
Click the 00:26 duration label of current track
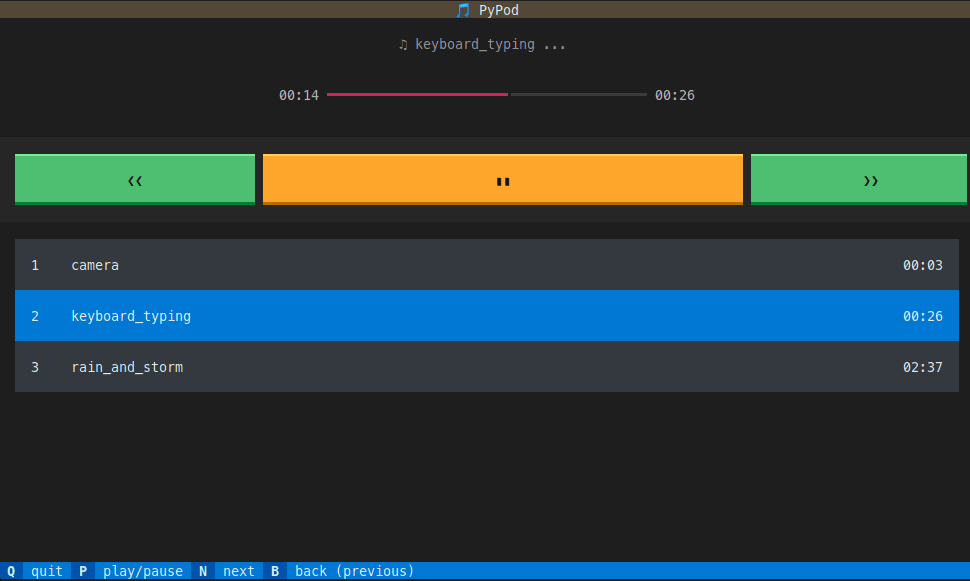pos(674,95)
